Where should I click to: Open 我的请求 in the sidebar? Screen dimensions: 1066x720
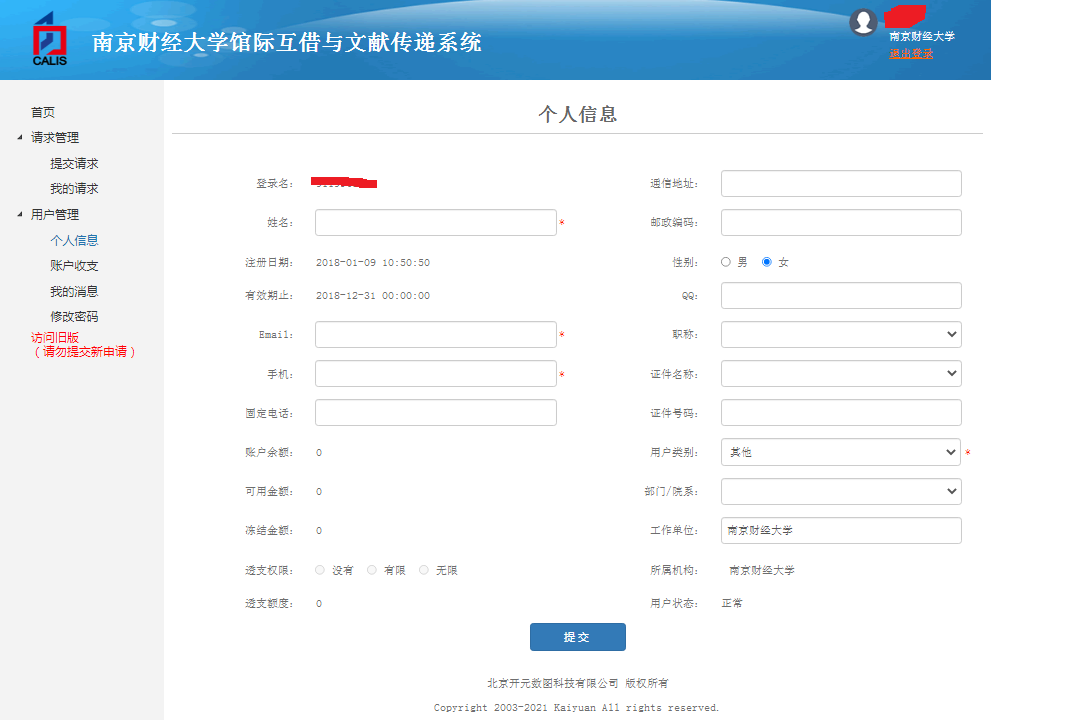[74, 188]
